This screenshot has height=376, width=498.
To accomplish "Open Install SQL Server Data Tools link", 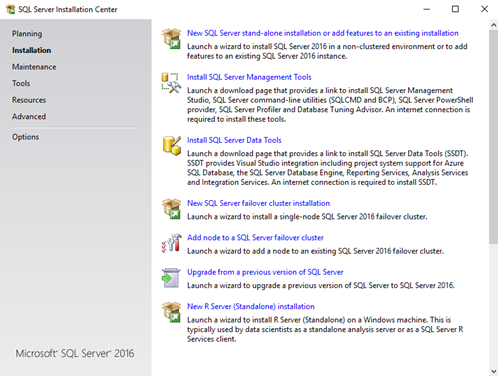I will click(234, 140).
